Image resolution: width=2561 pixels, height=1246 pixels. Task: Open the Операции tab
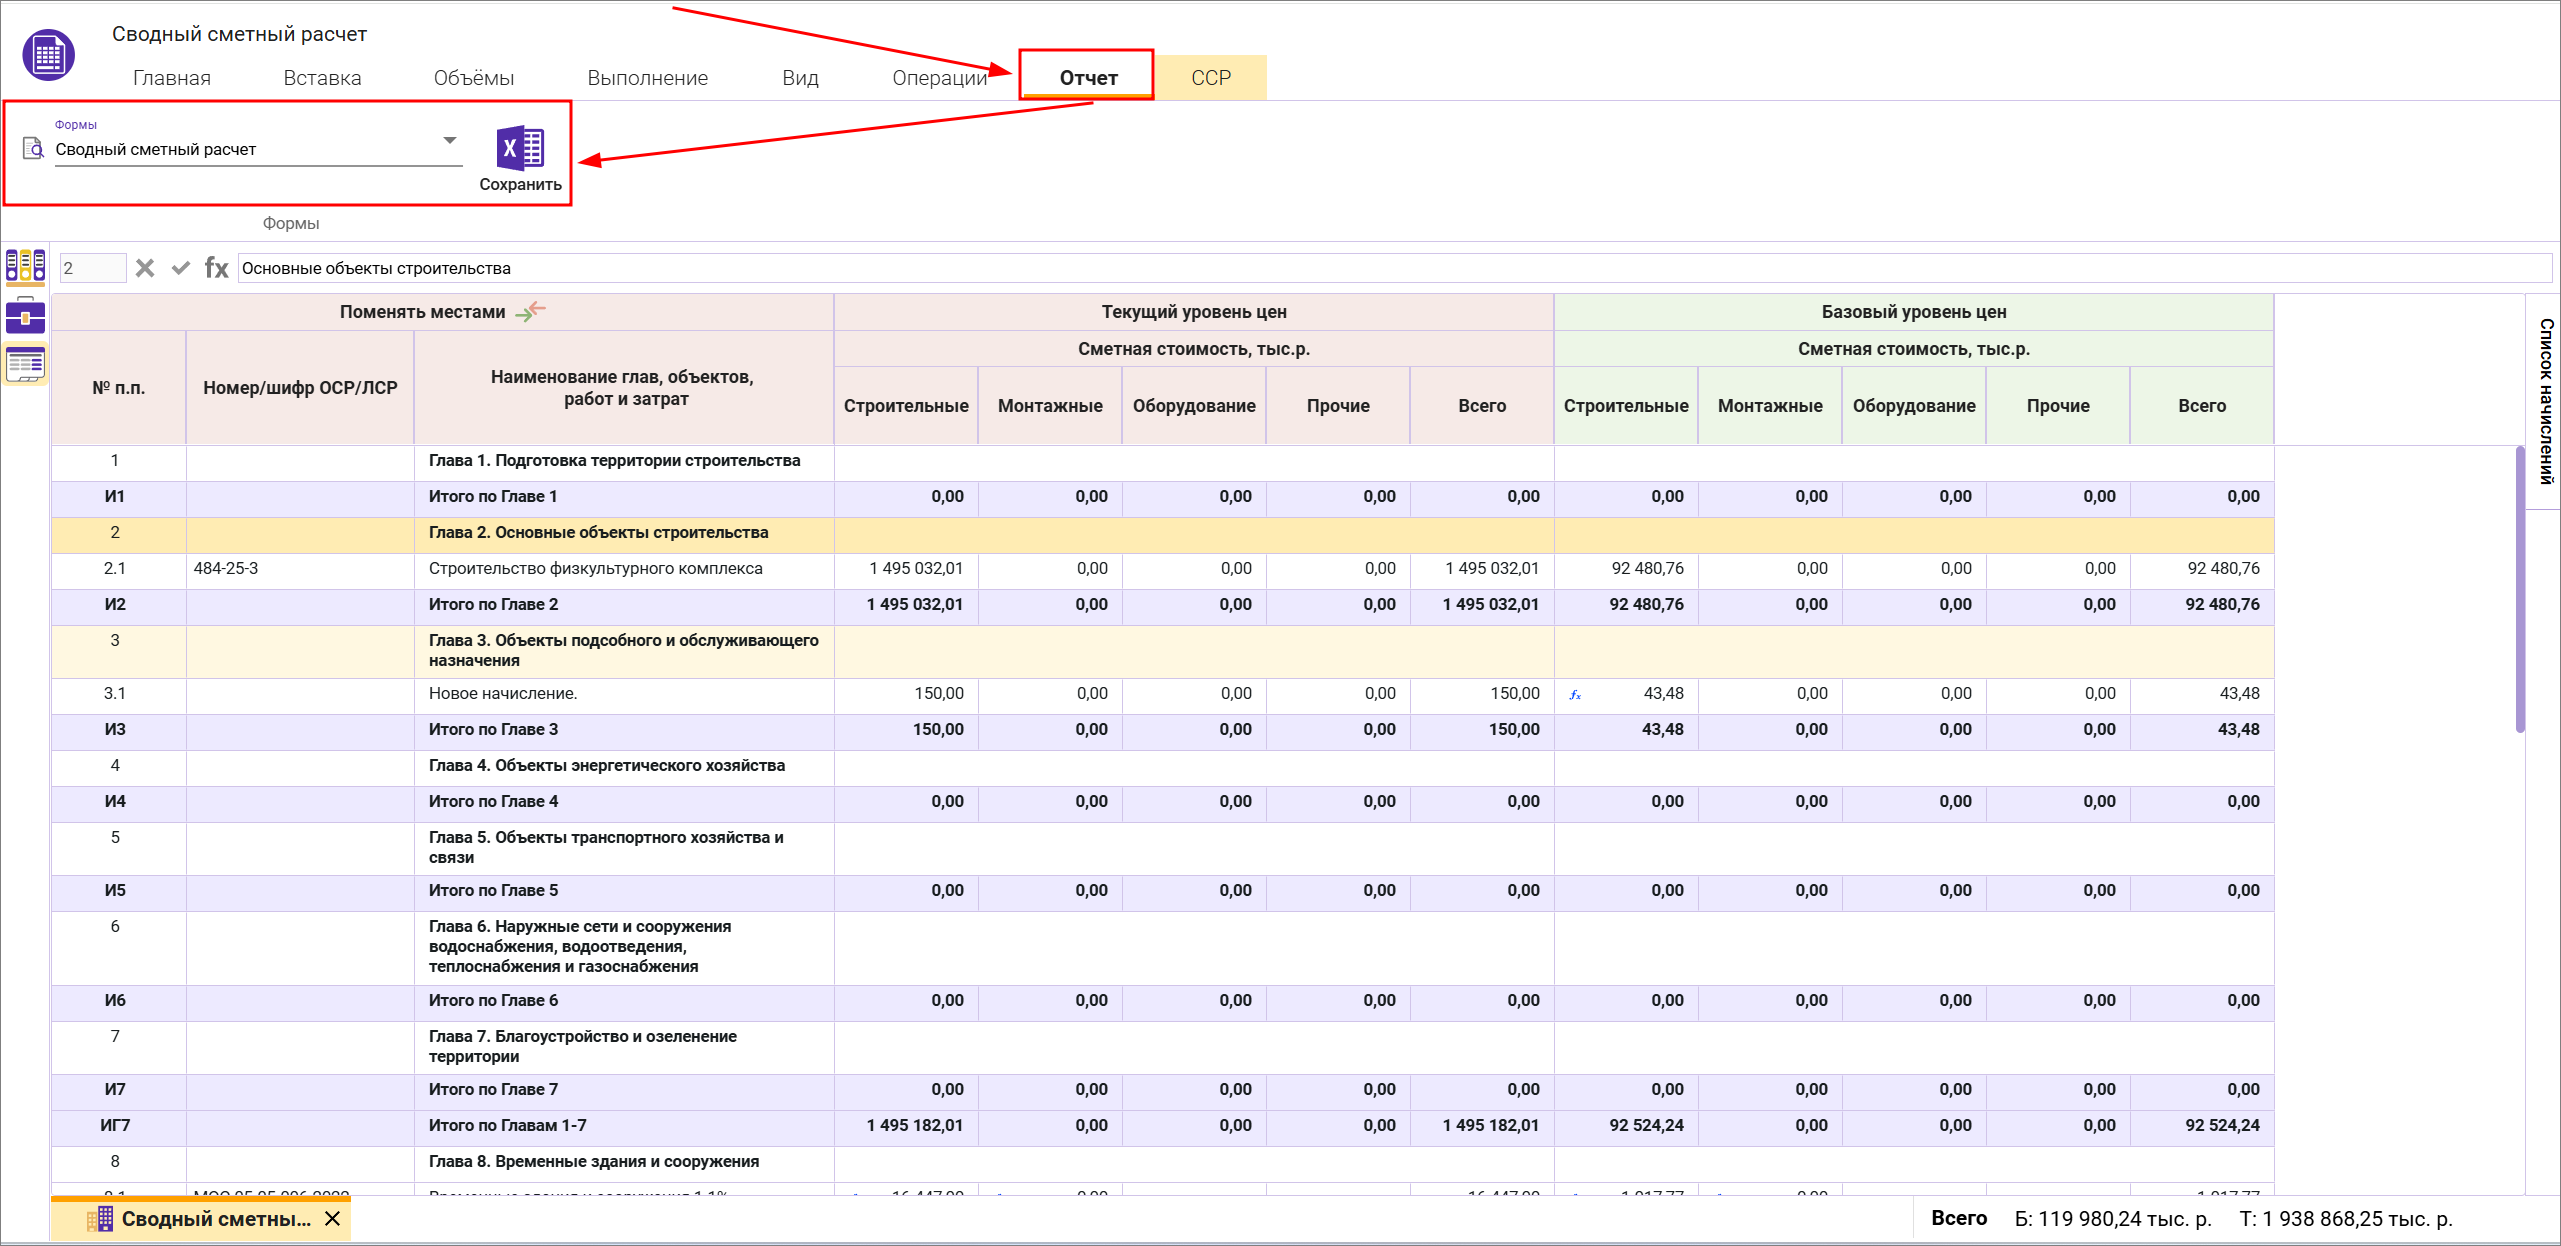(x=939, y=78)
